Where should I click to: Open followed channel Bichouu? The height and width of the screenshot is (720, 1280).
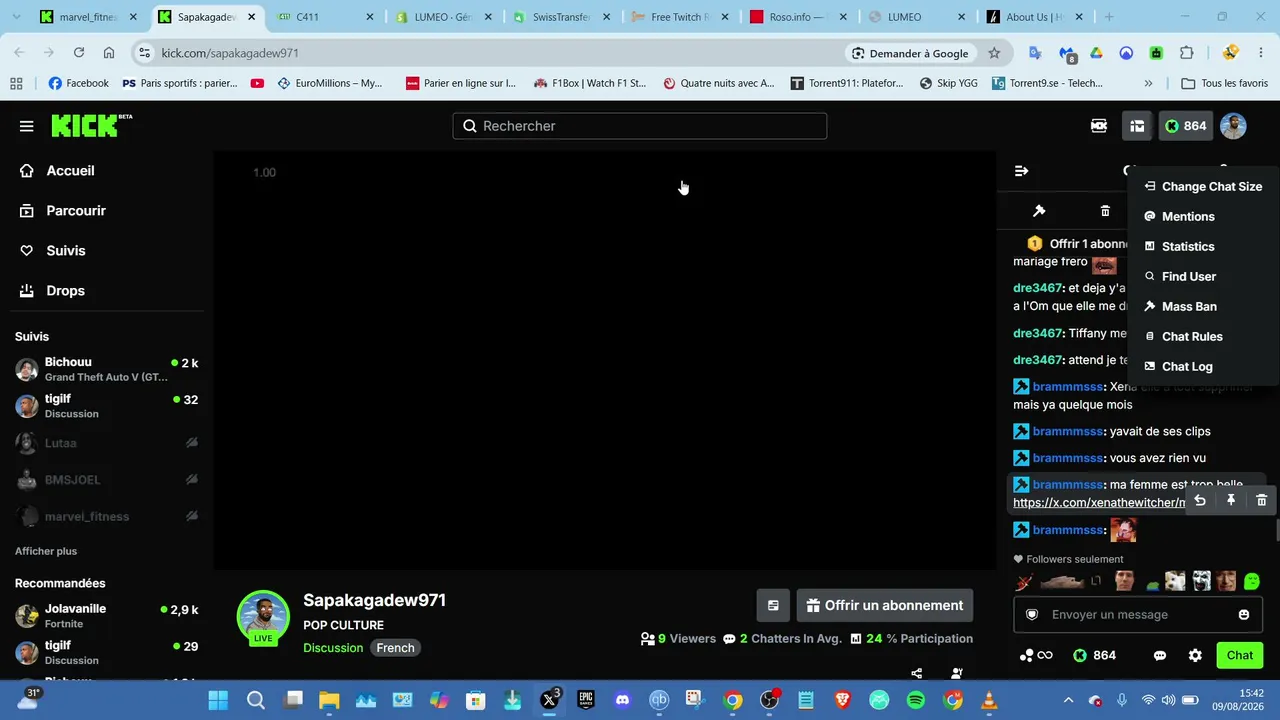(107, 369)
